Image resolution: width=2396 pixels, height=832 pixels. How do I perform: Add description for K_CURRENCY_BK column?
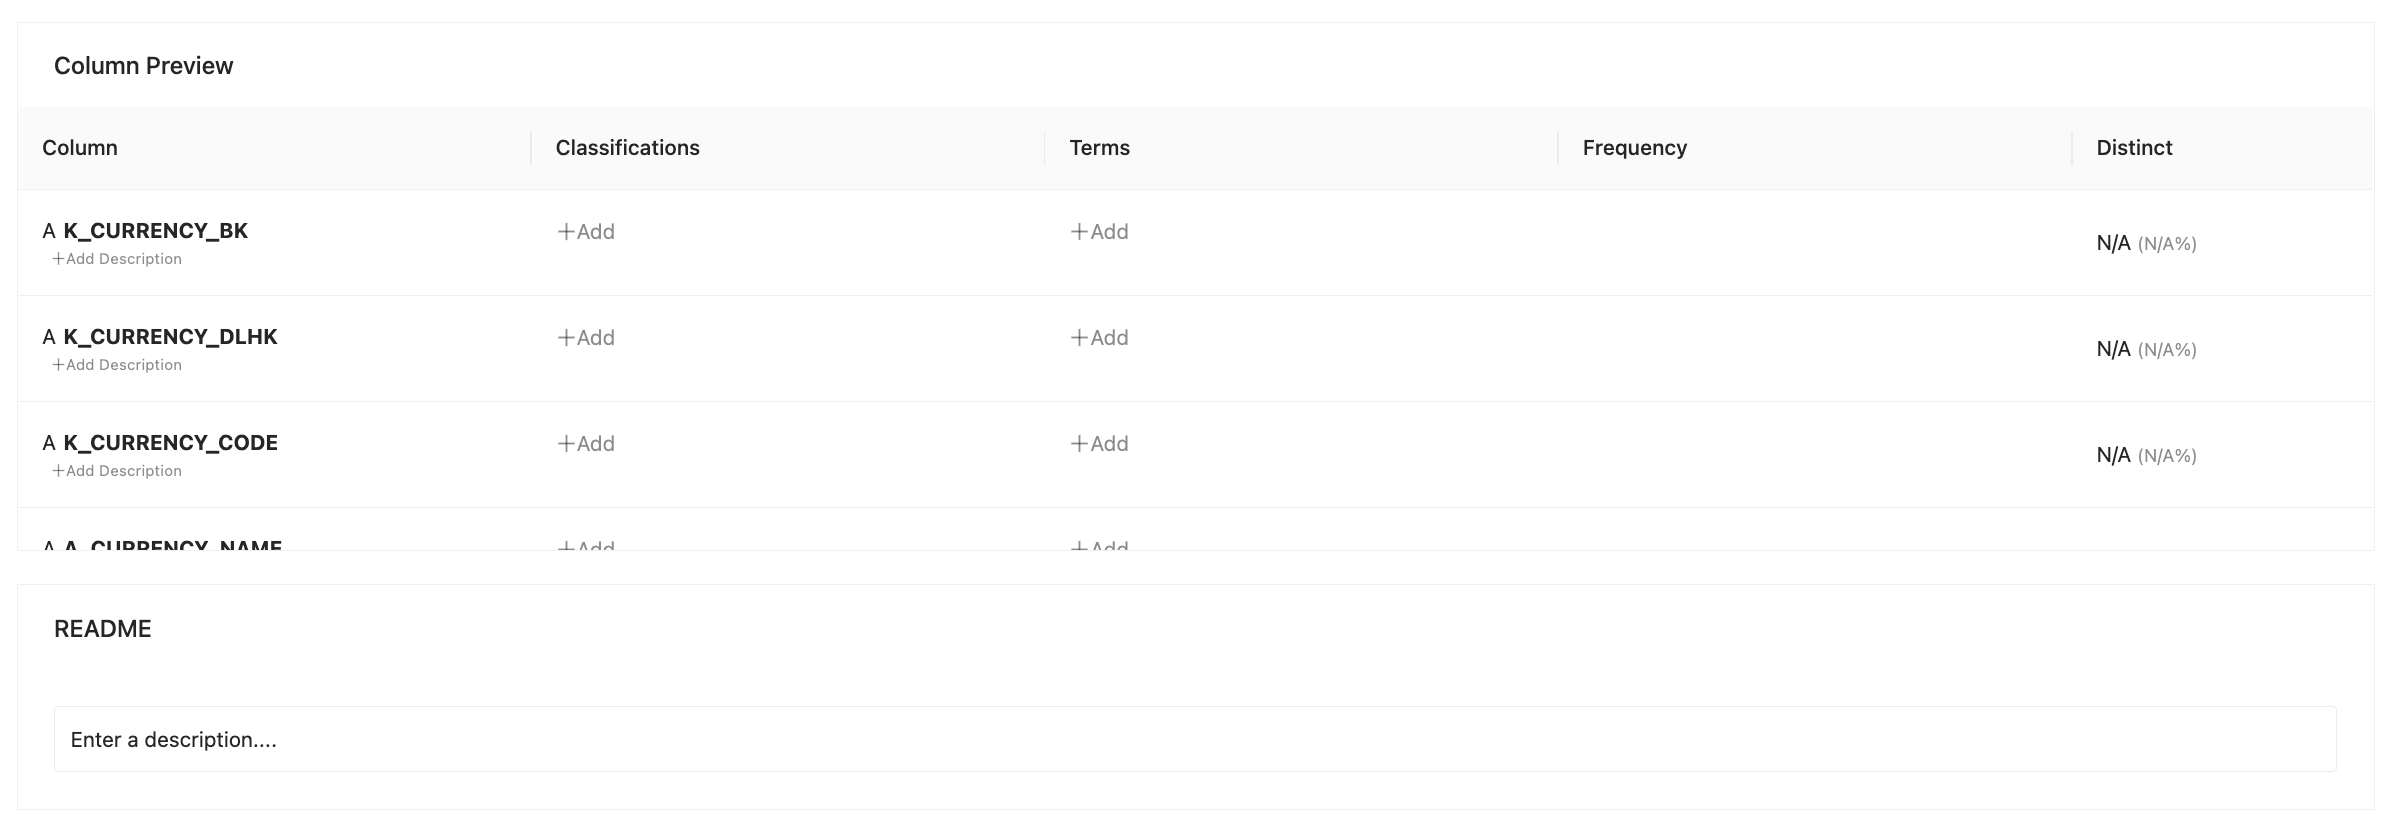[117, 259]
